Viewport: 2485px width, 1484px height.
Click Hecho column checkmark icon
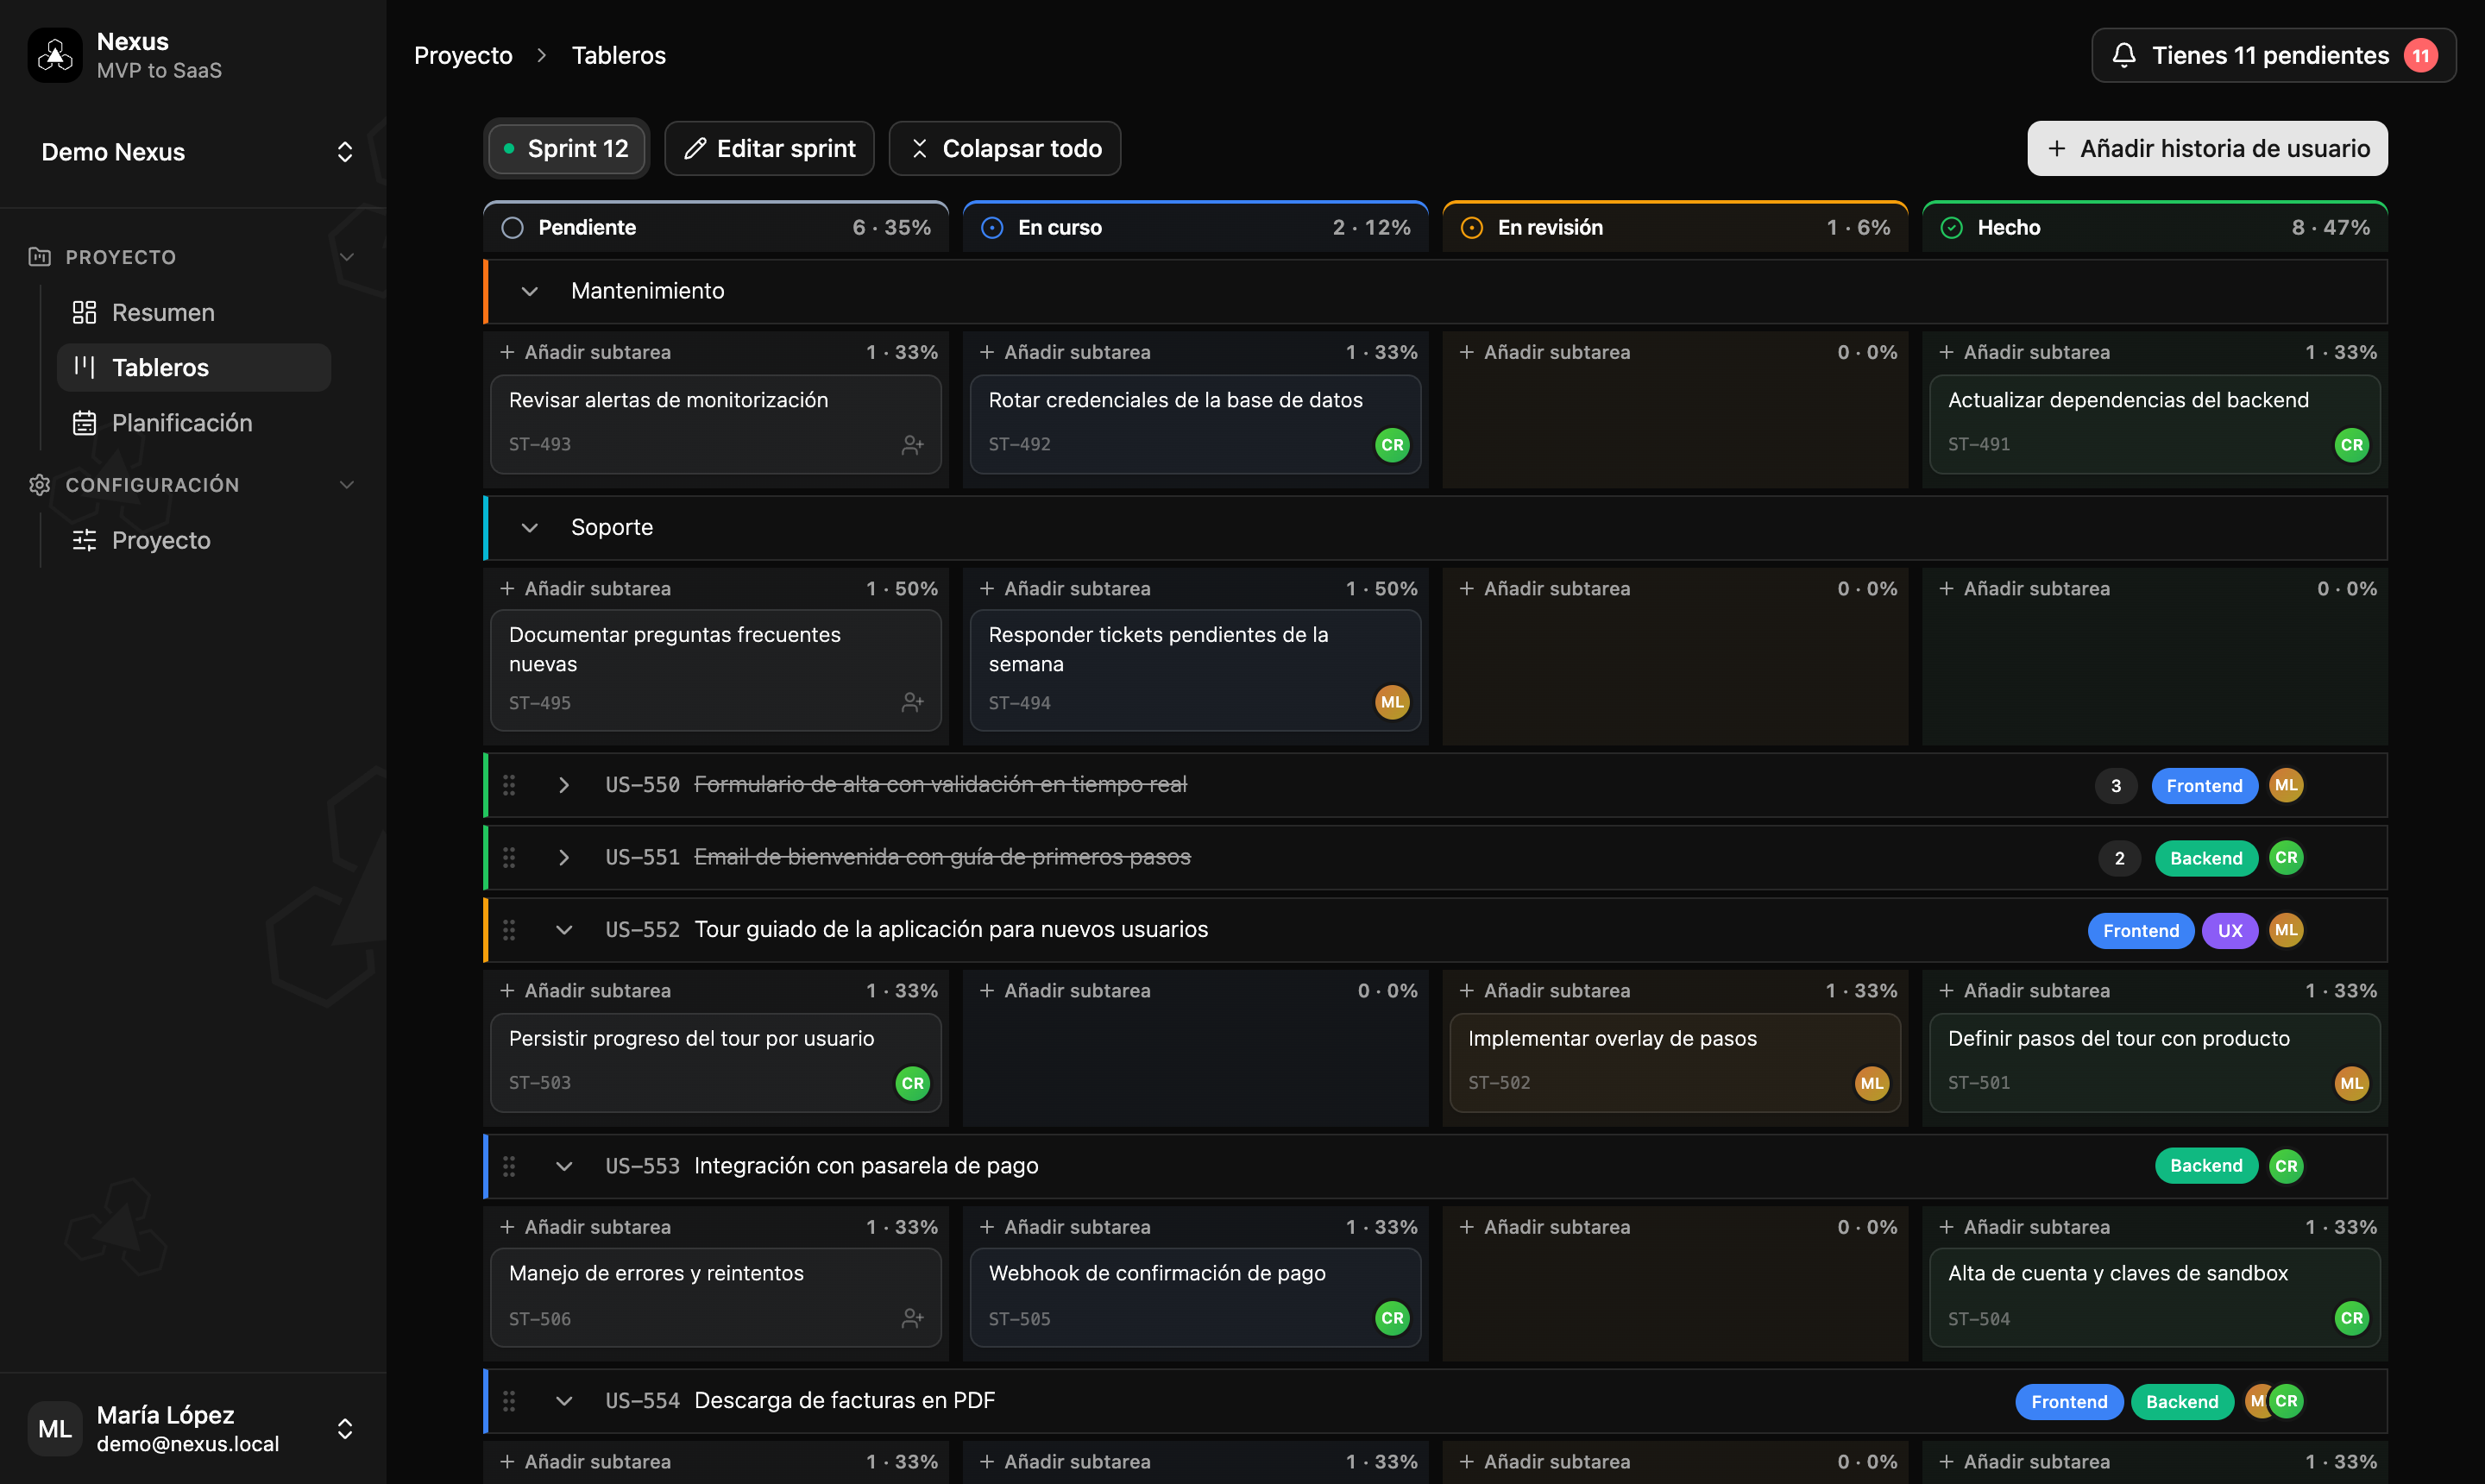click(1951, 228)
